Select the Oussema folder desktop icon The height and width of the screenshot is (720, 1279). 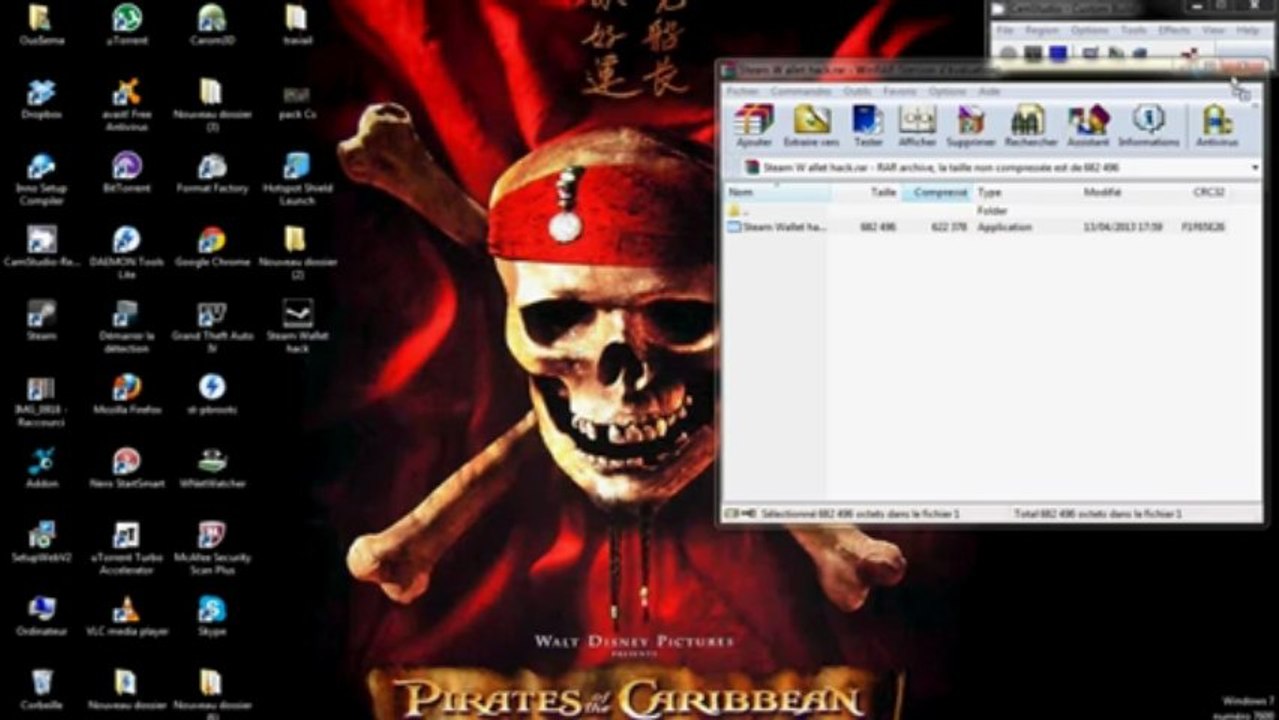tap(41, 26)
